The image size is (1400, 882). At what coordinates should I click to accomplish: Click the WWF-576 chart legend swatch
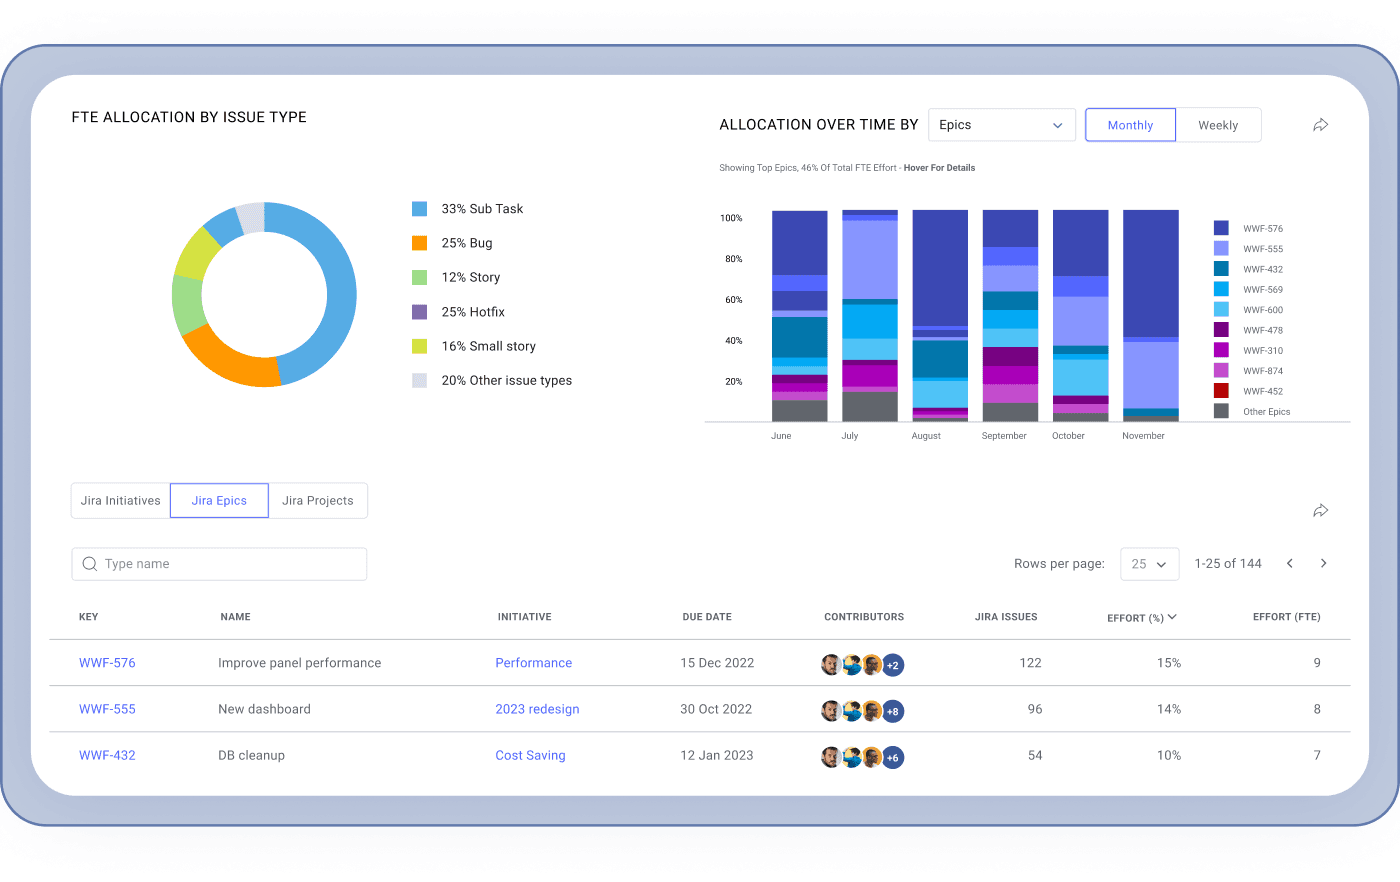[1221, 228]
